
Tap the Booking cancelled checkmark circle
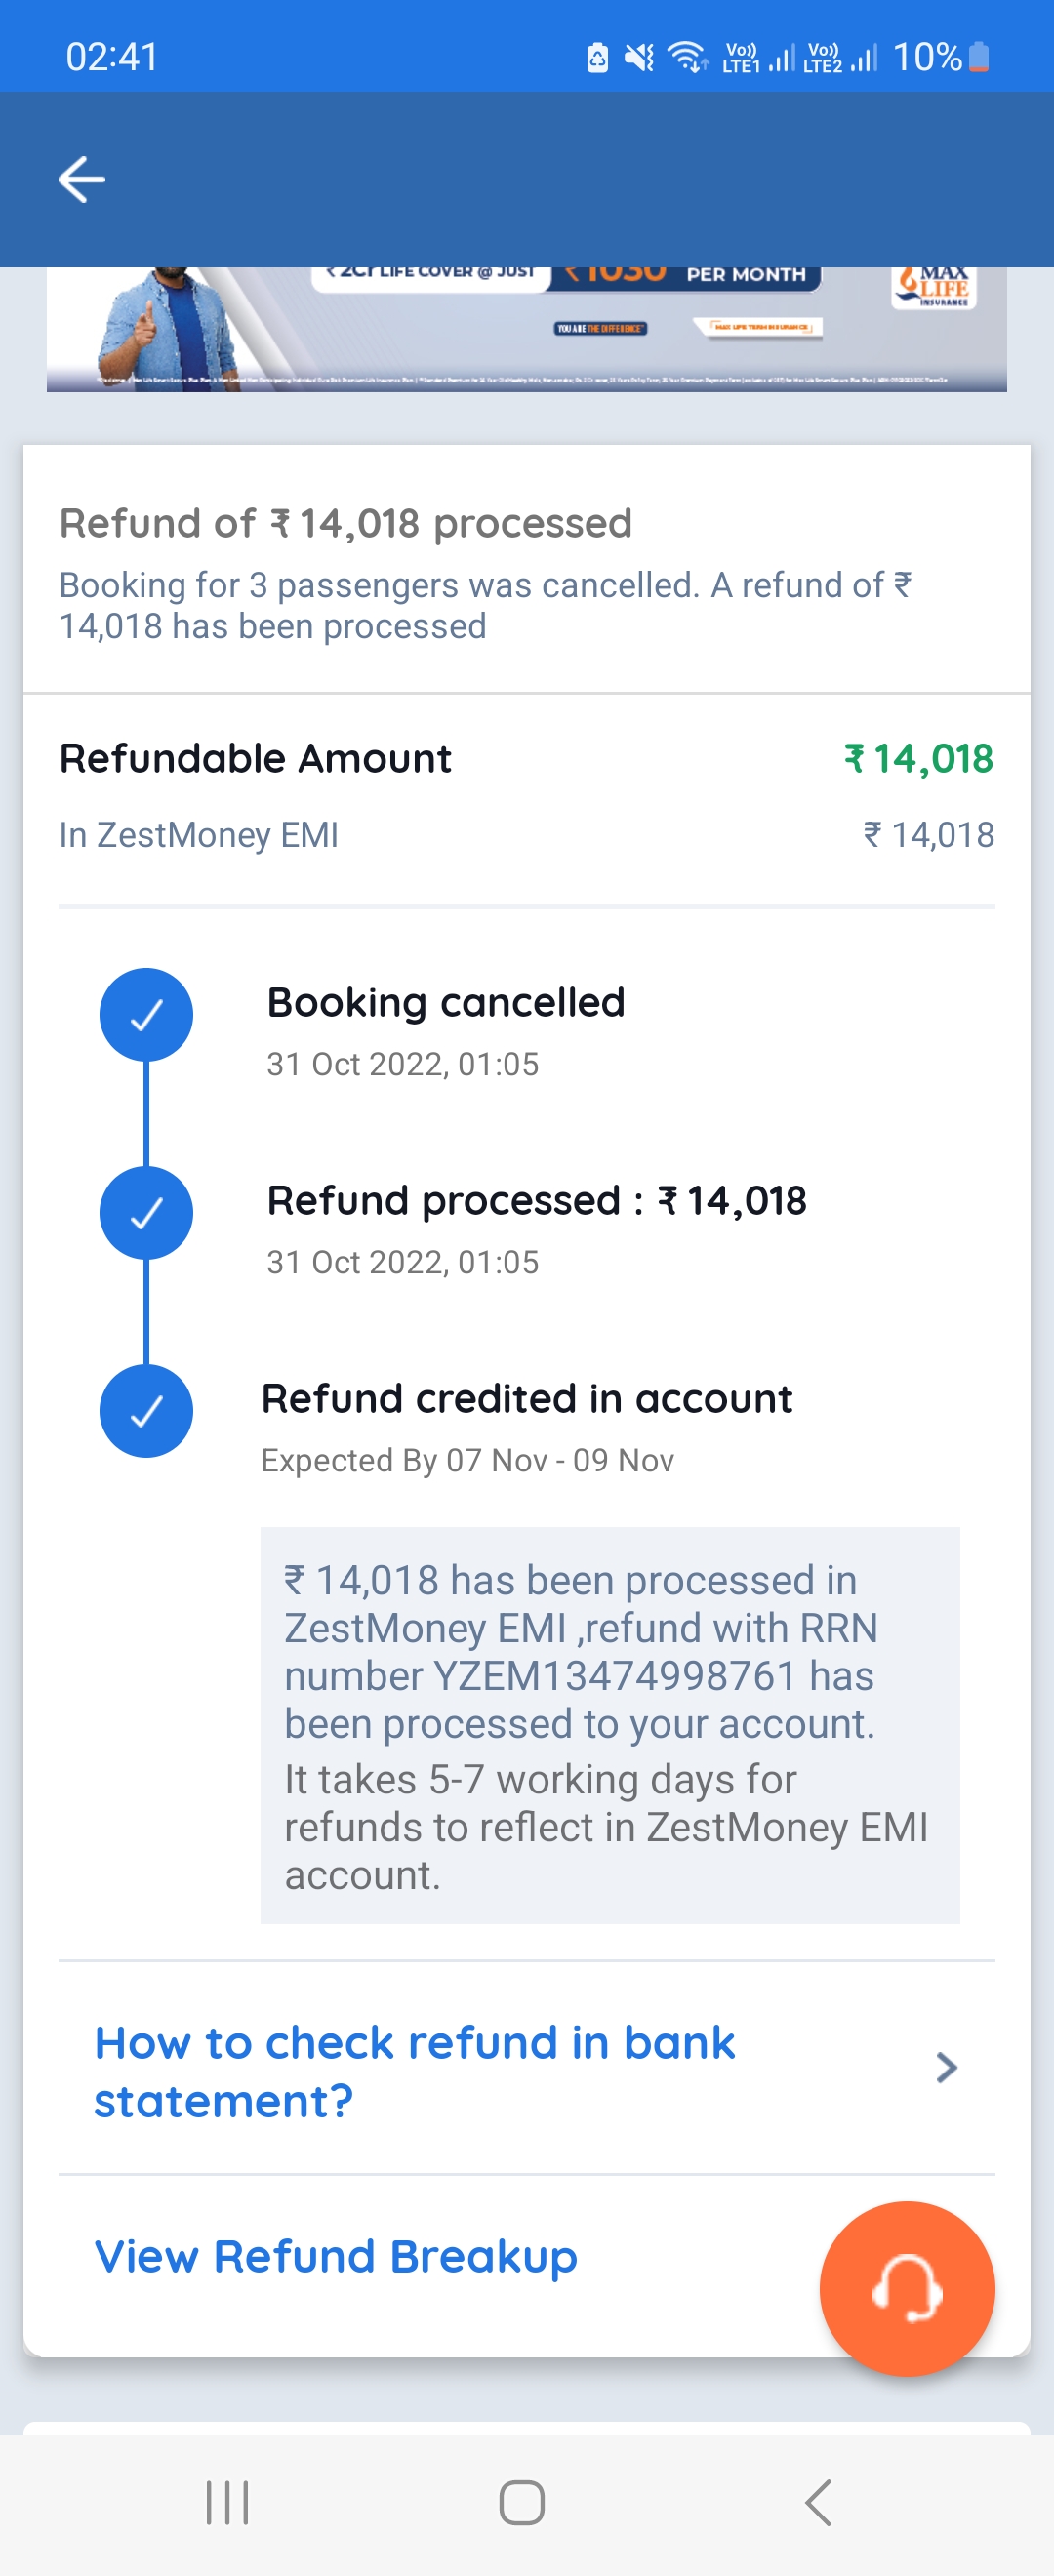coord(146,1015)
